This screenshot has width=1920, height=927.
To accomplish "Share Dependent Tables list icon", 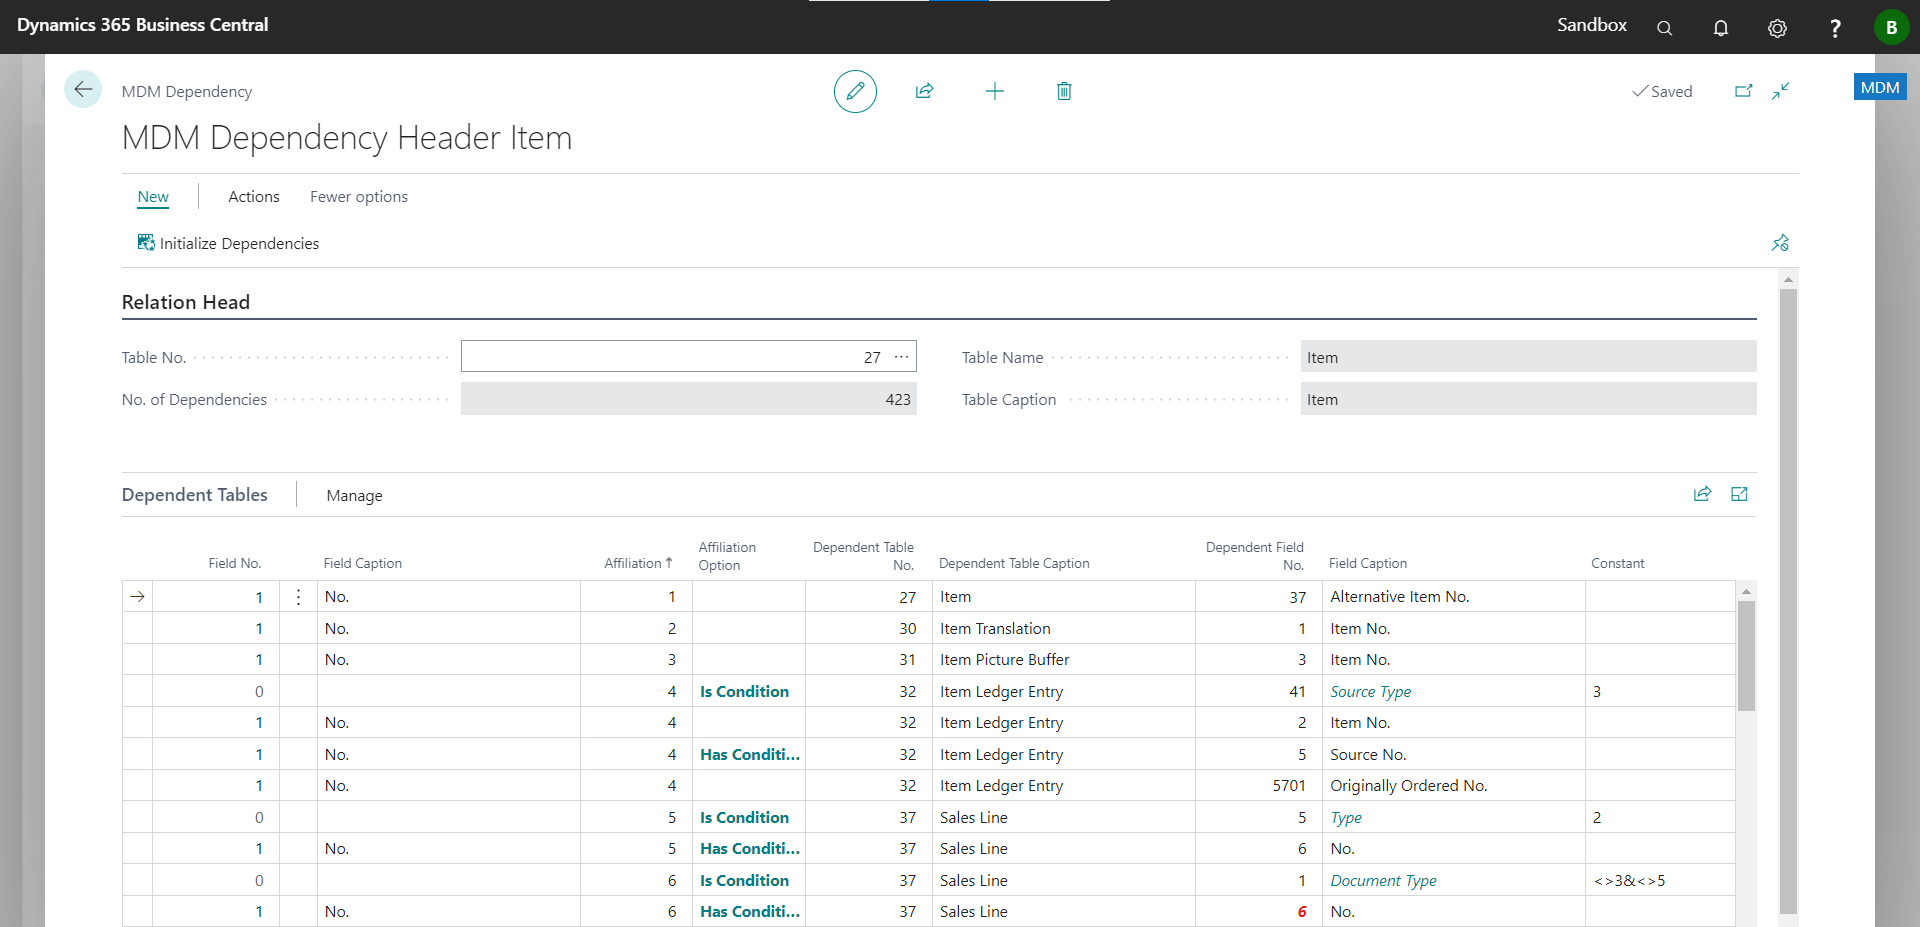I will pos(1702,494).
